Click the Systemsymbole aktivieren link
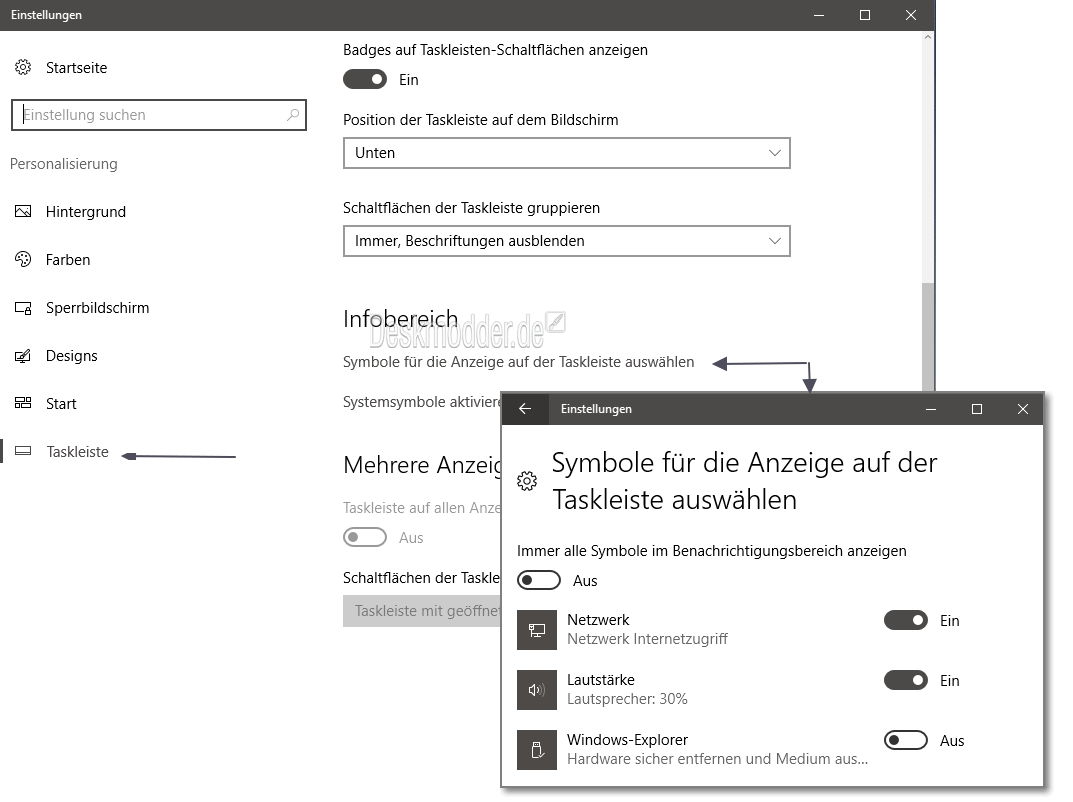Screen dimensions: 1073x802 coord(421,401)
